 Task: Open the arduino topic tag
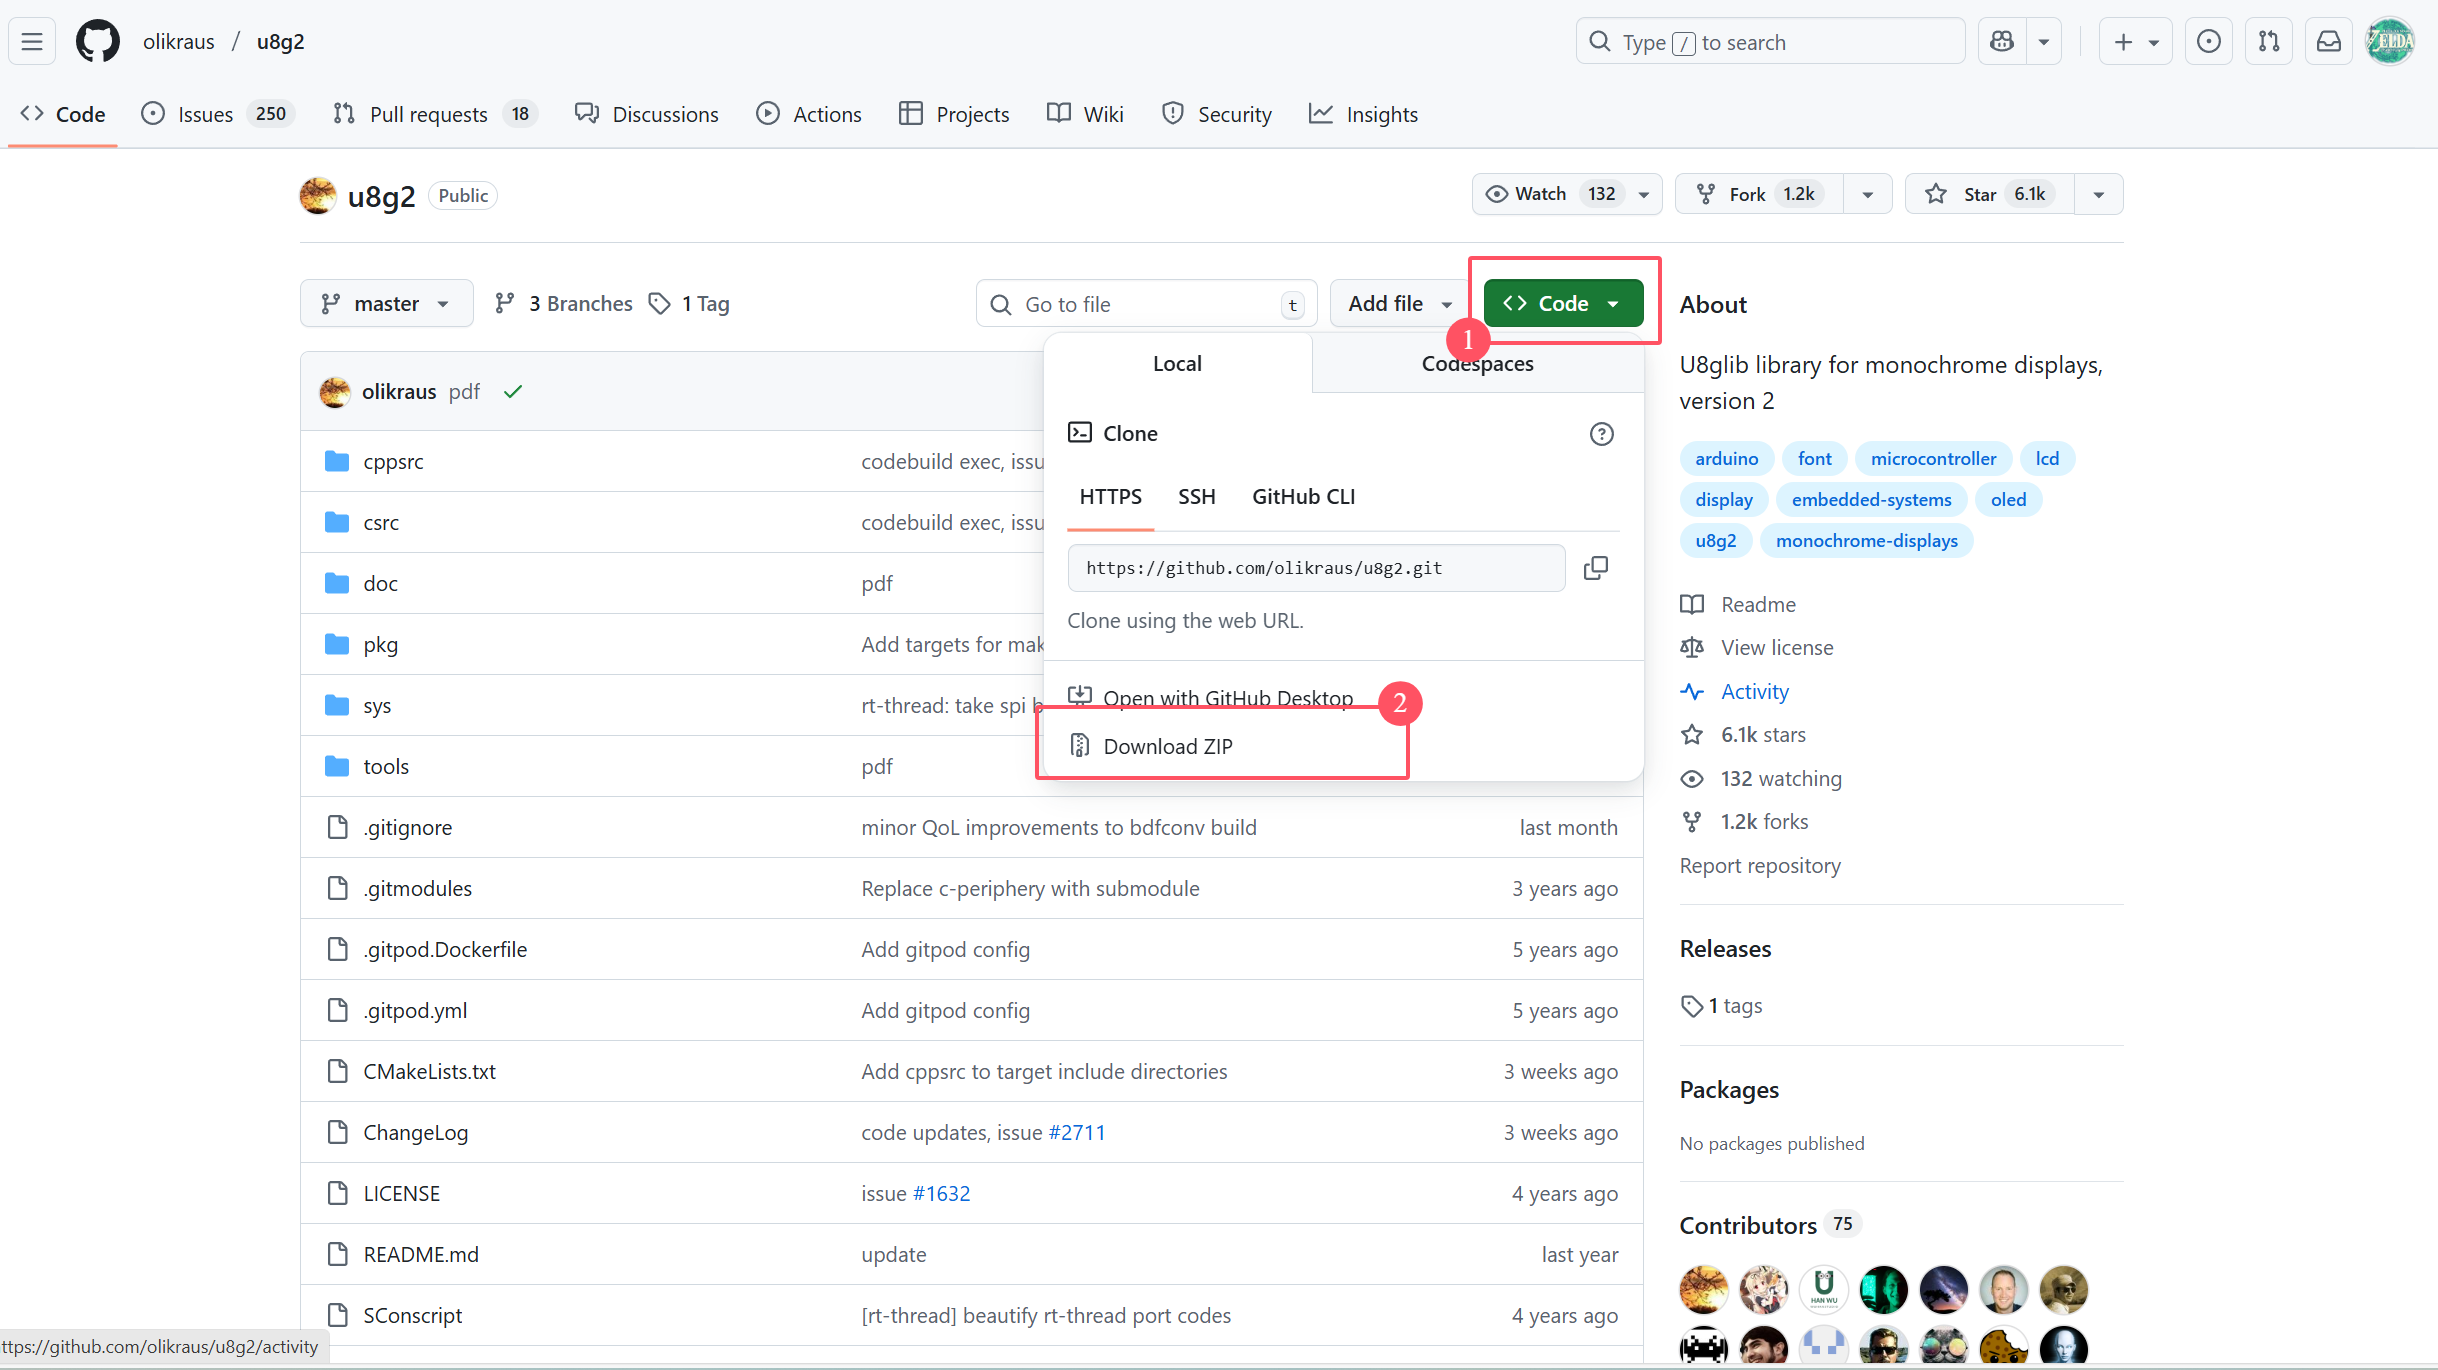click(x=1726, y=459)
